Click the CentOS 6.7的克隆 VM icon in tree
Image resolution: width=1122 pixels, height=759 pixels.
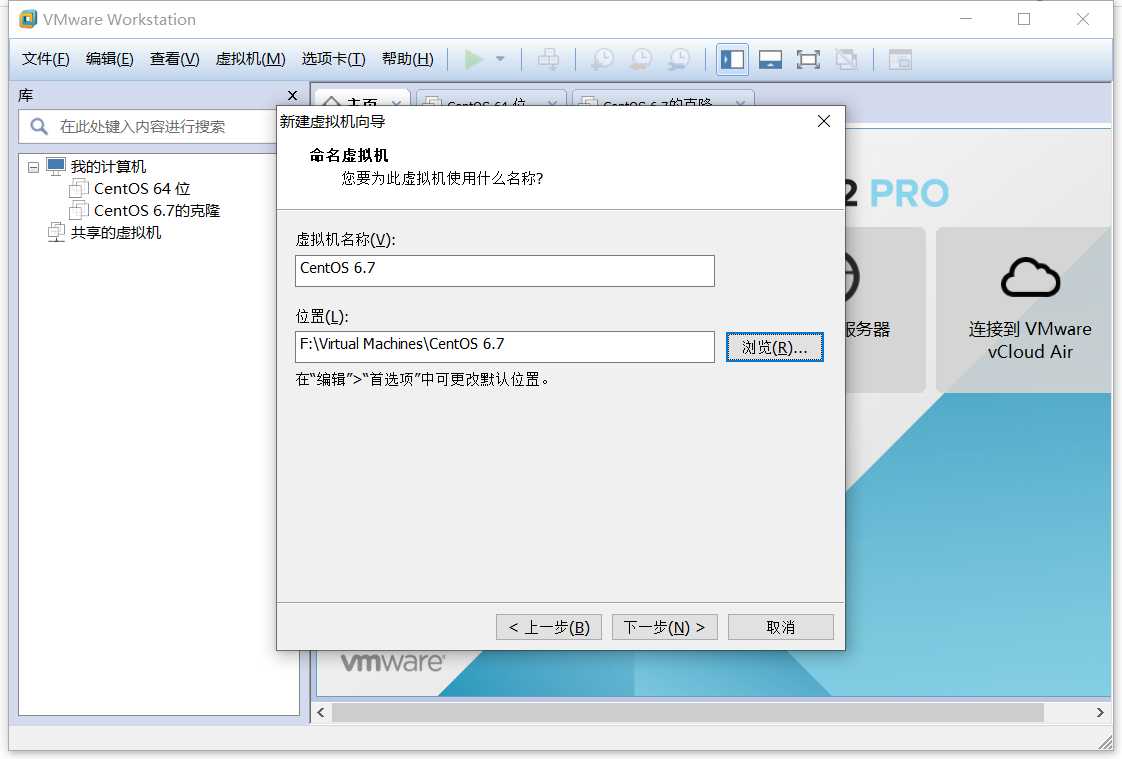coord(79,211)
